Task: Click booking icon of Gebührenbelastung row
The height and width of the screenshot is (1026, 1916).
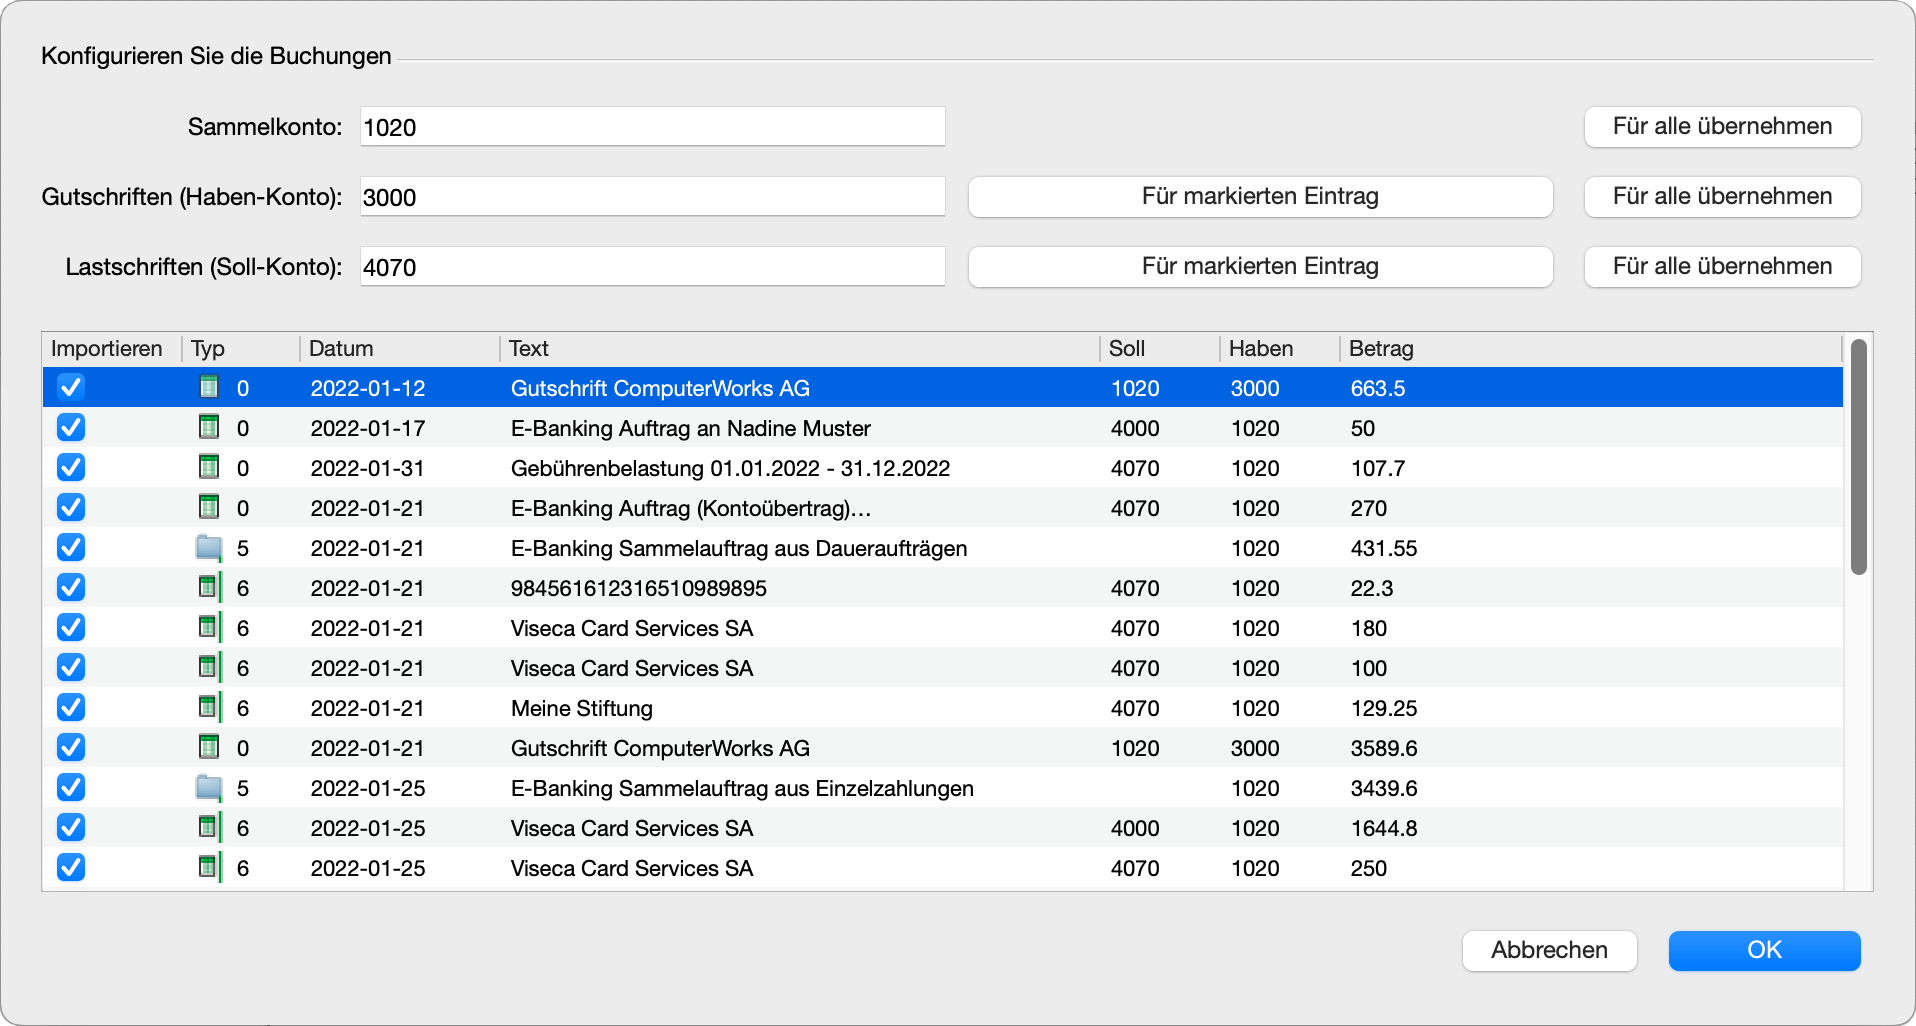Action: [x=209, y=467]
